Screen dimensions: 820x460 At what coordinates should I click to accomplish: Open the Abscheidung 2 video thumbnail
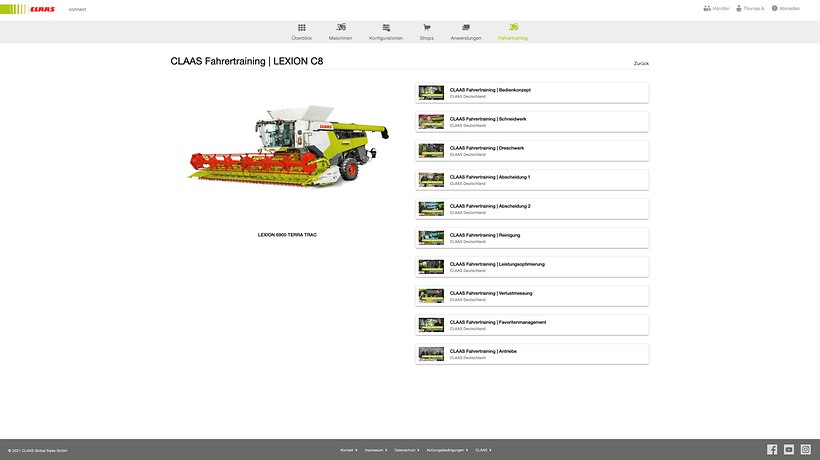pos(431,209)
